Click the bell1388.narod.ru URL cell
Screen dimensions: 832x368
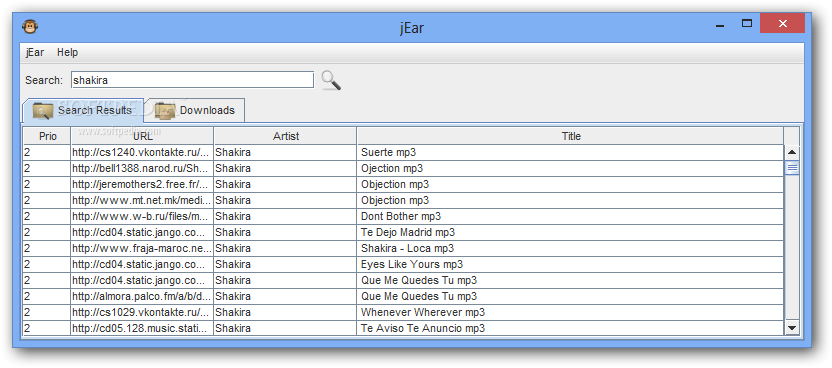[x=142, y=169]
